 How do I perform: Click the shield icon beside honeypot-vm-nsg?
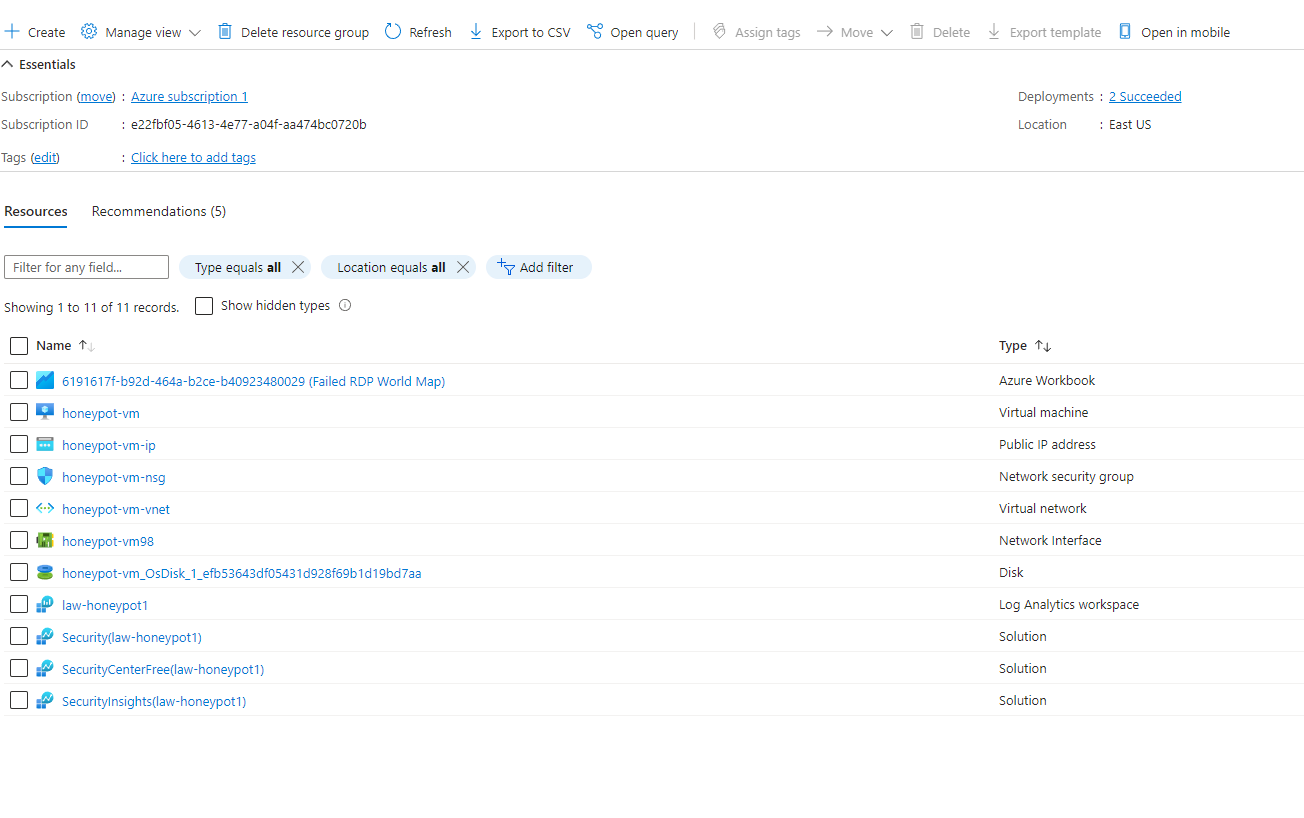coord(44,476)
